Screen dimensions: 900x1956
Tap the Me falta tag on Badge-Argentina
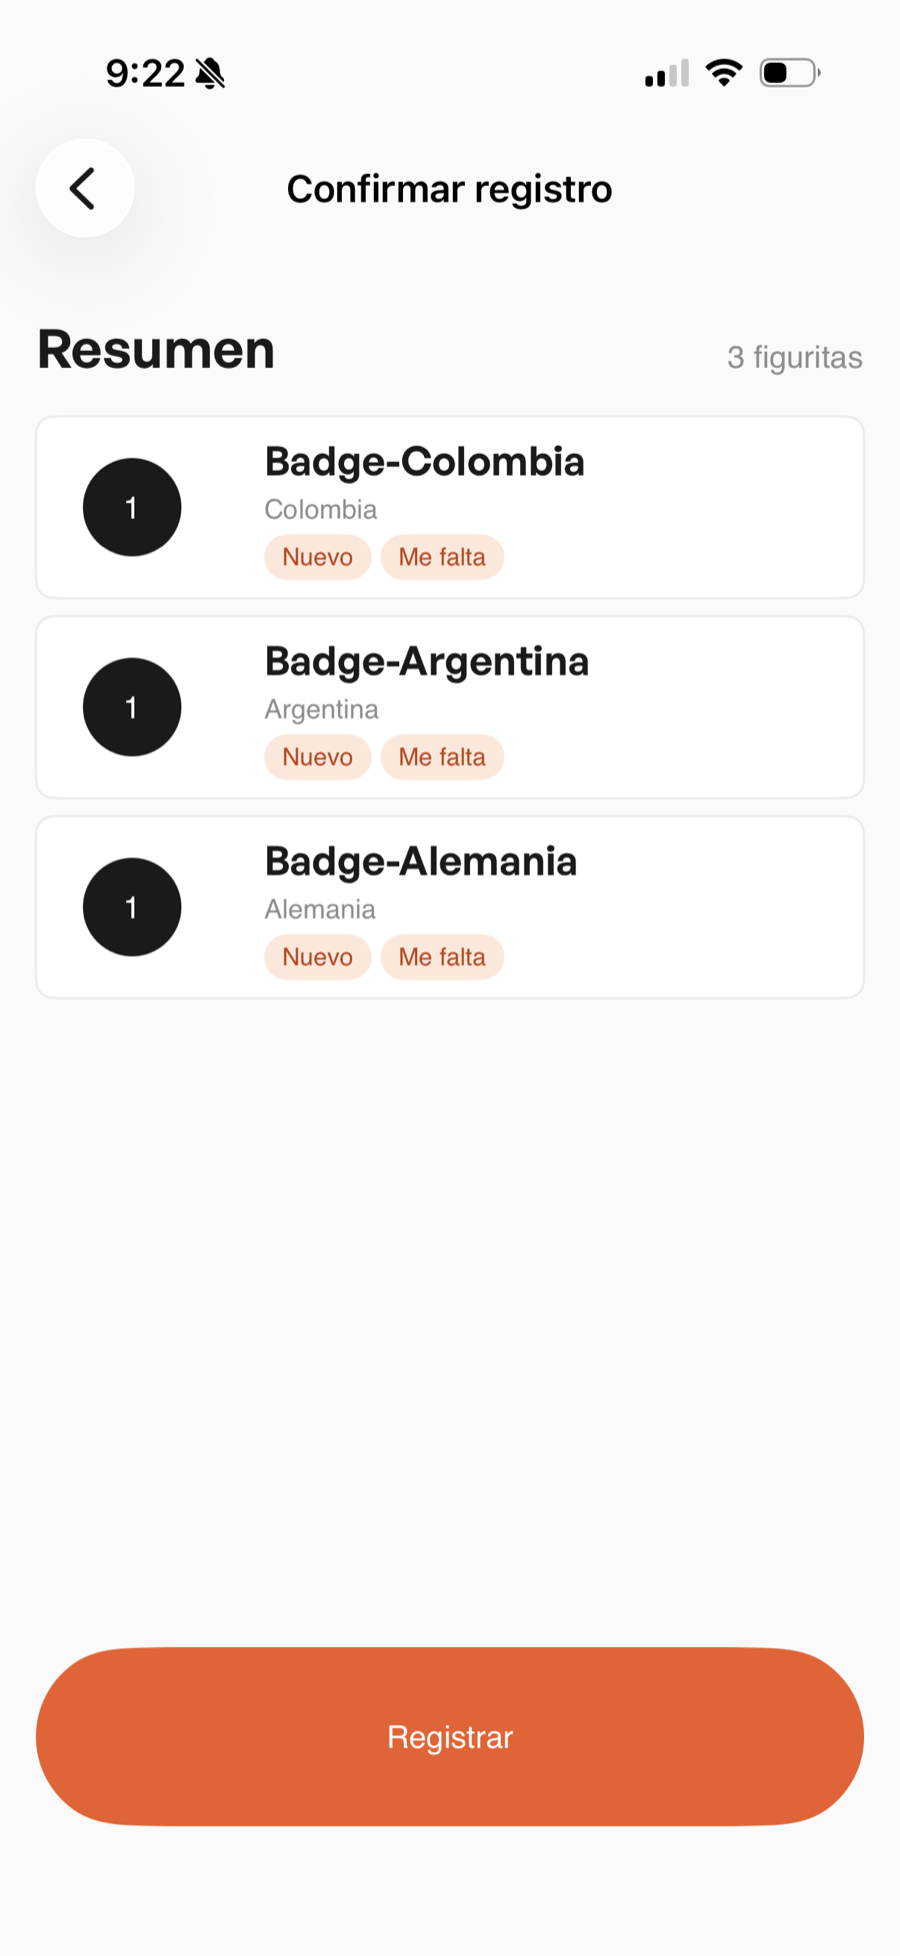coord(442,757)
